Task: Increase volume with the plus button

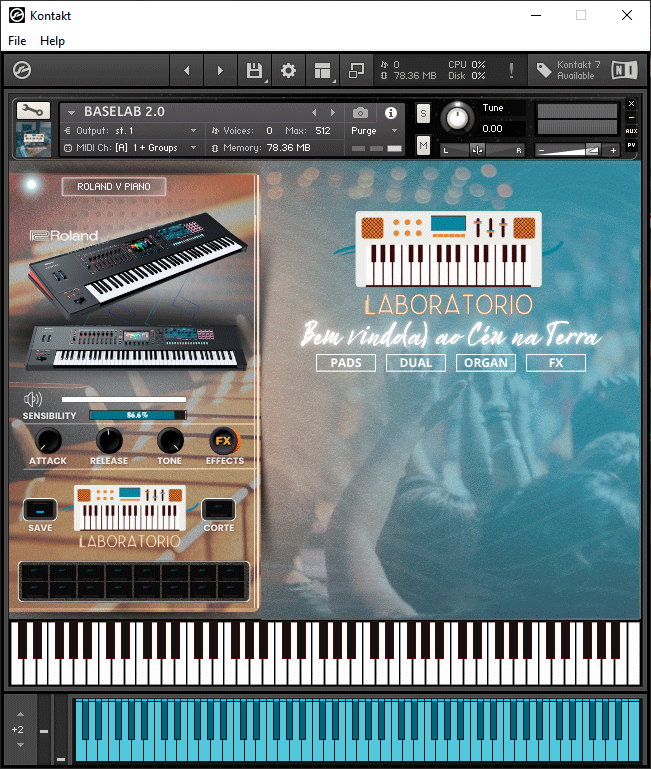Action: (613, 150)
